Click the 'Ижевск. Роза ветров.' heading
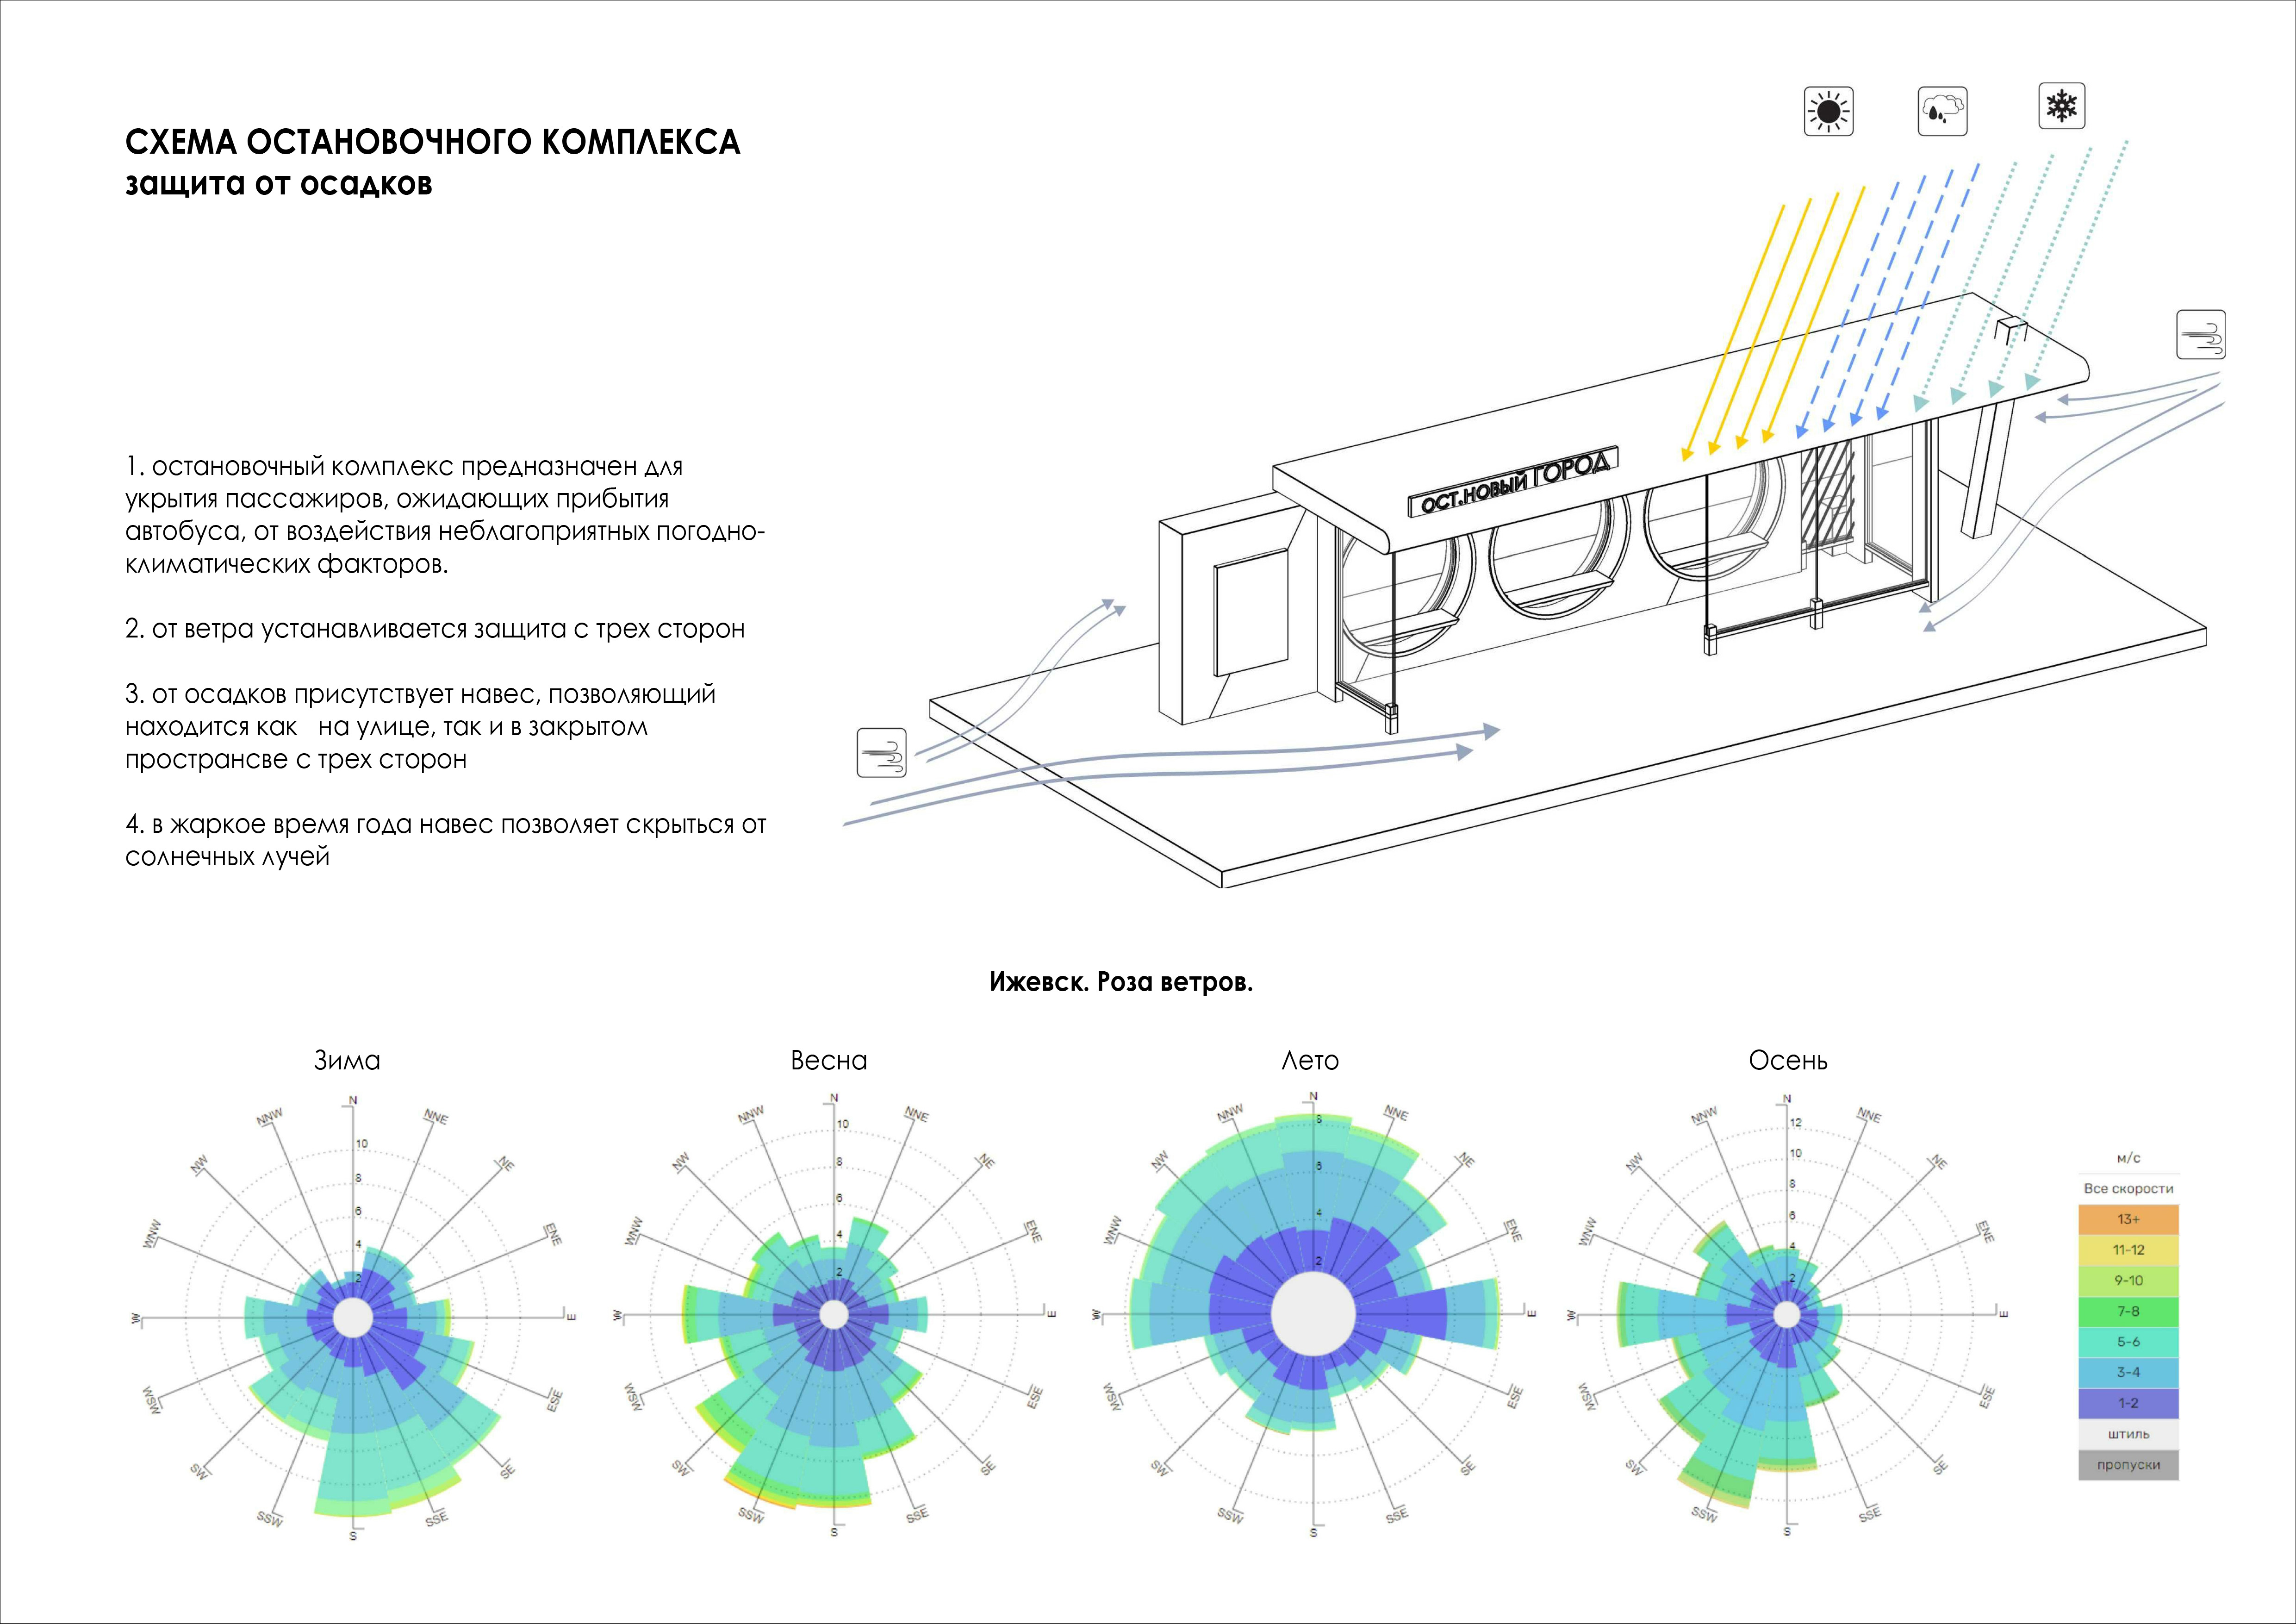Screen dimensions: 2296x1624 [x=1121, y=982]
